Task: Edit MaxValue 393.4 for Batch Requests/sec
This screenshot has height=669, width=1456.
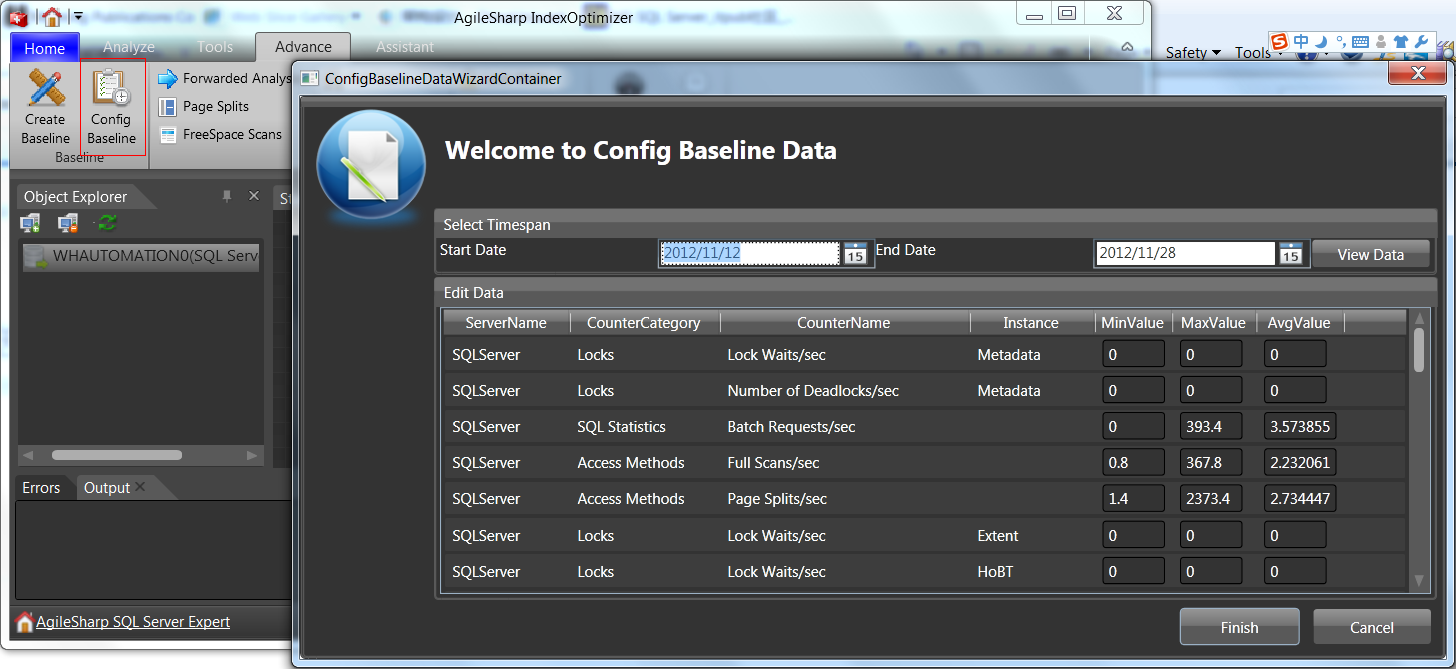Action: 1210,427
